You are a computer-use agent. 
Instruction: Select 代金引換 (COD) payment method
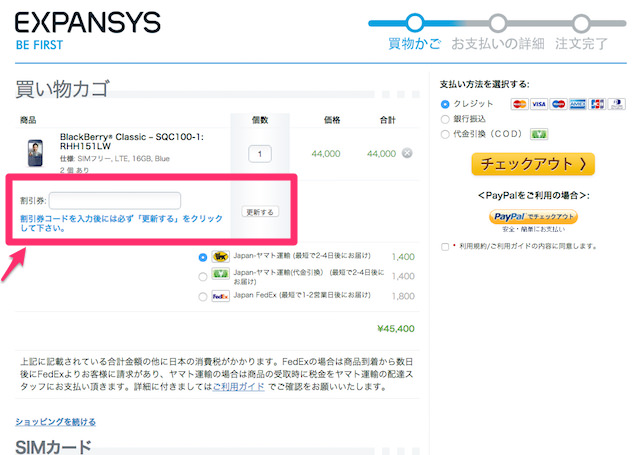pyautogui.click(x=445, y=134)
